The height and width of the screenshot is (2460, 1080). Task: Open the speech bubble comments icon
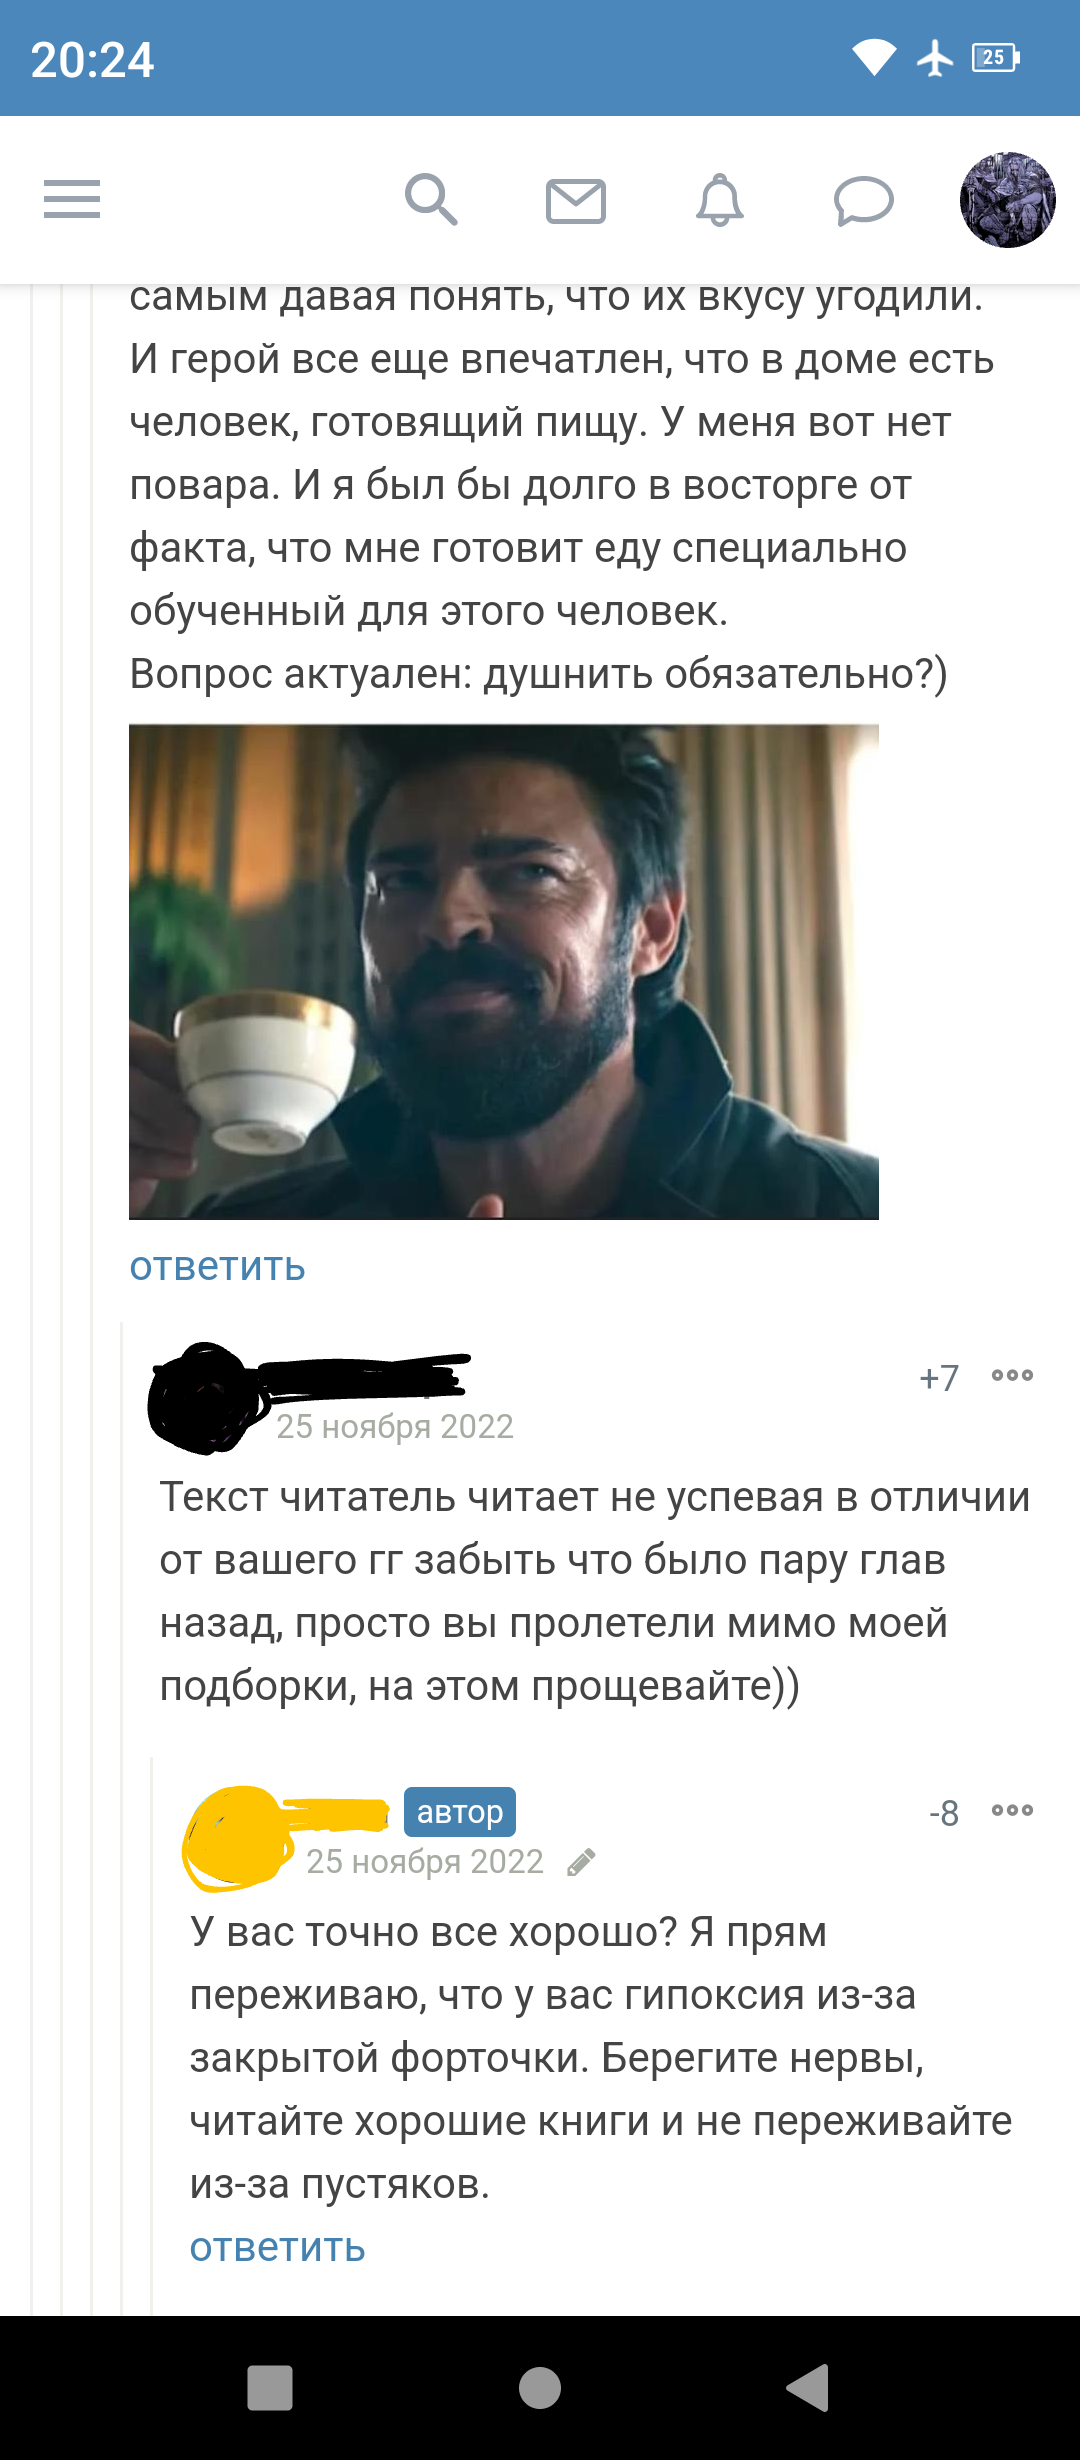pos(864,201)
